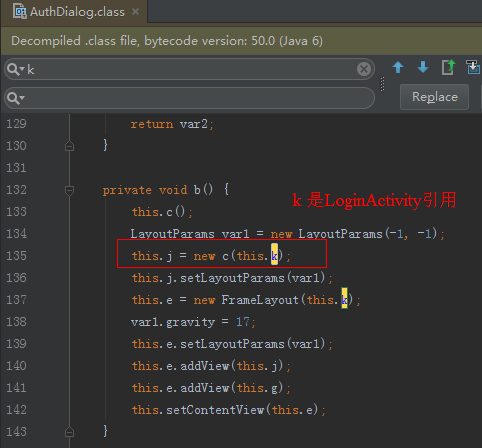Click the Replace button

[435, 97]
